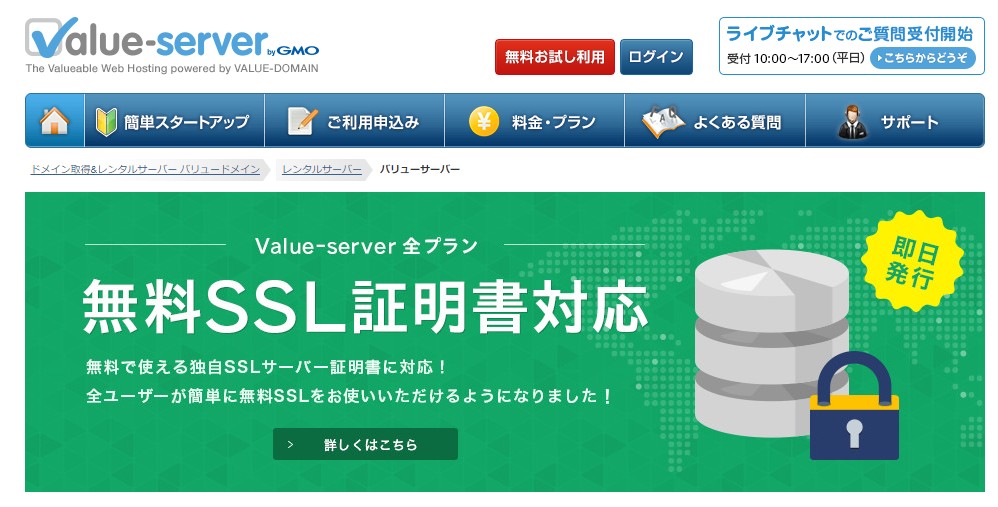Click the 即日発行 yellow badge
998x507 pixels.
pos(912,261)
